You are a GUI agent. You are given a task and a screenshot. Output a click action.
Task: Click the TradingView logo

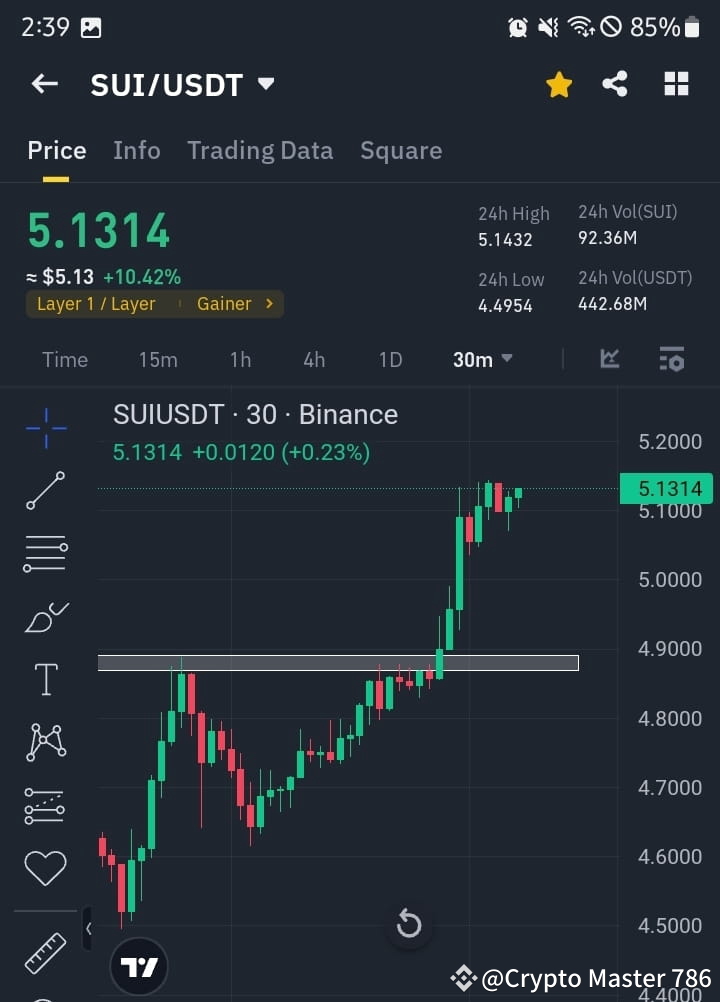139,966
